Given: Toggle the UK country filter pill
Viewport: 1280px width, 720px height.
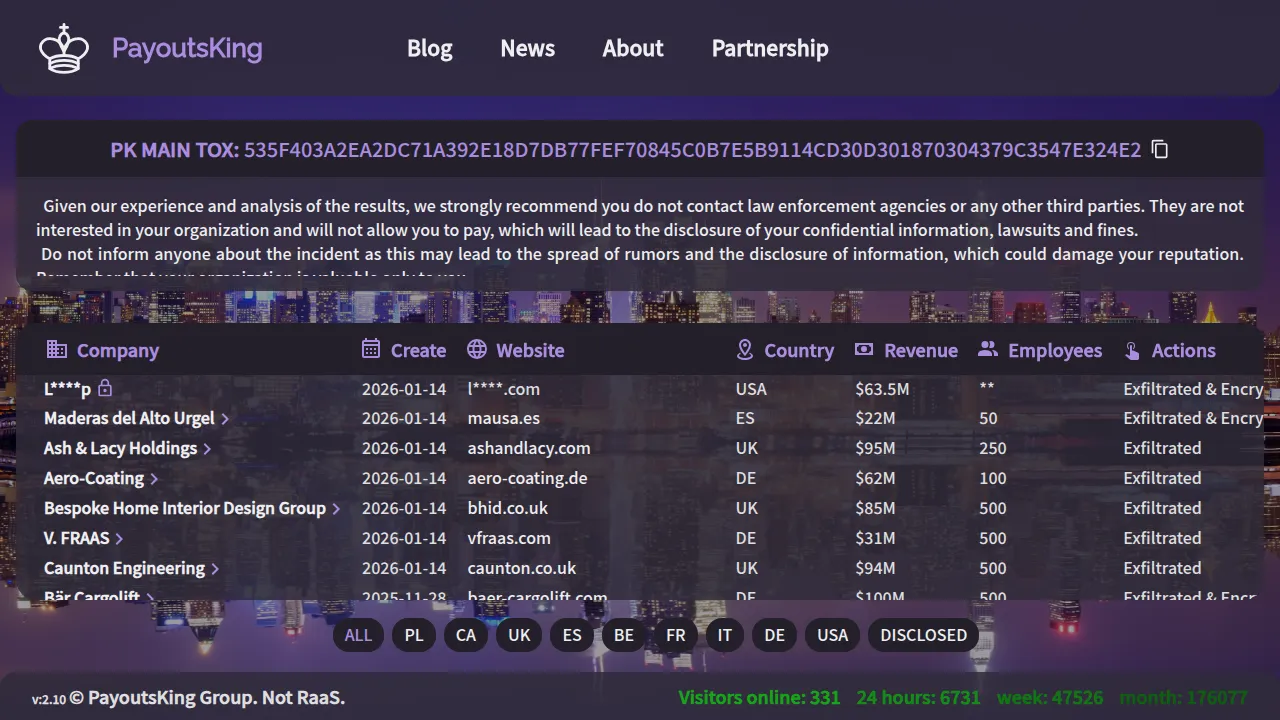Looking at the screenshot, I should click(519, 635).
